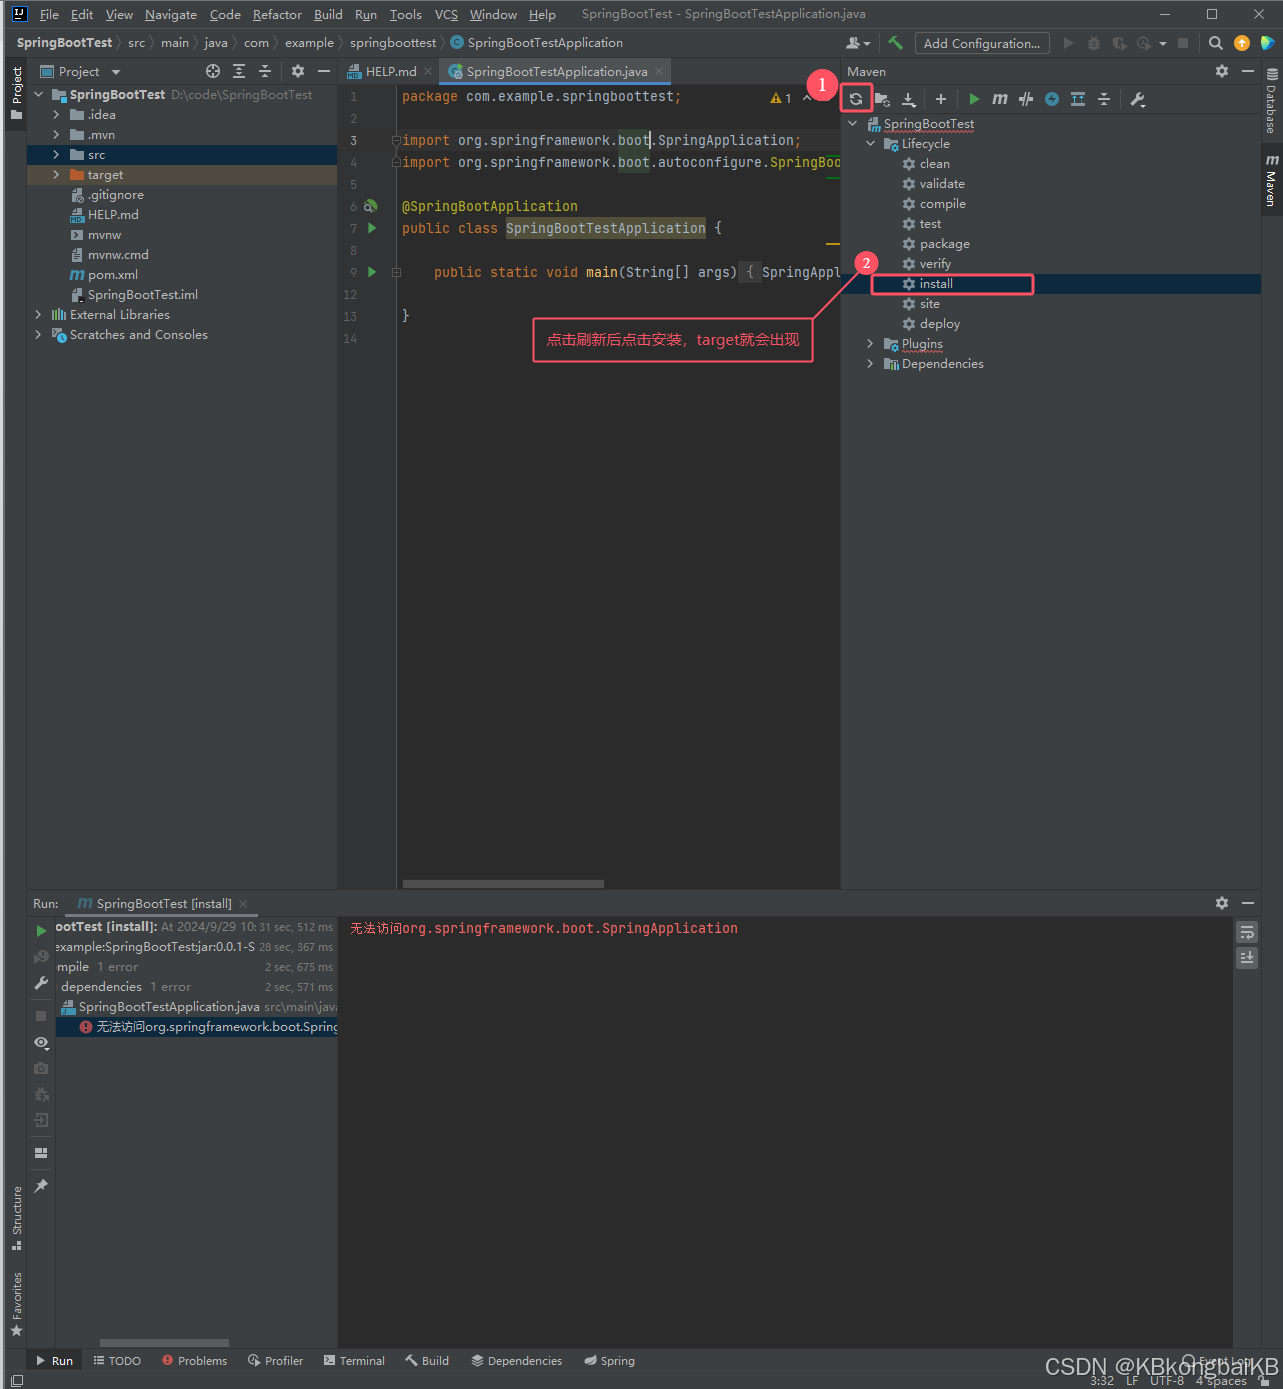Open Spring tool window tab

(x=609, y=1361)
